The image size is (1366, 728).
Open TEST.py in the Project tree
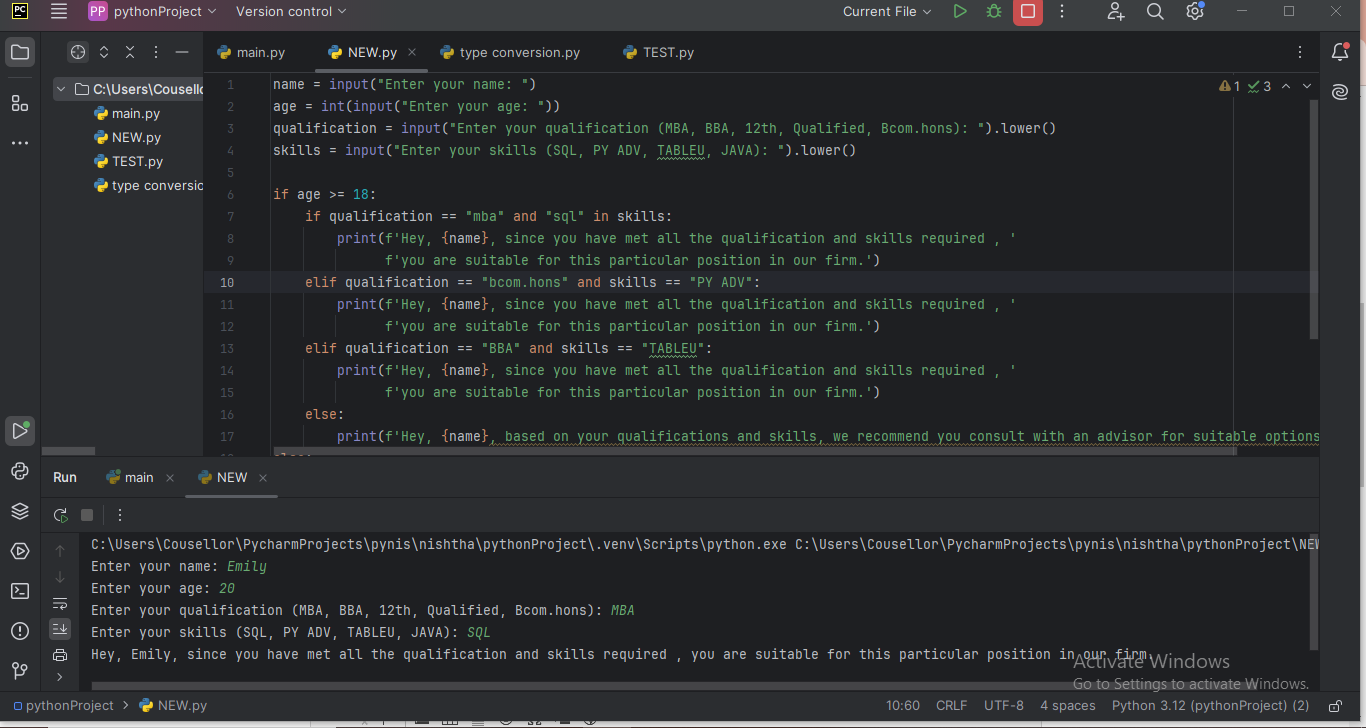coord(128,161)
